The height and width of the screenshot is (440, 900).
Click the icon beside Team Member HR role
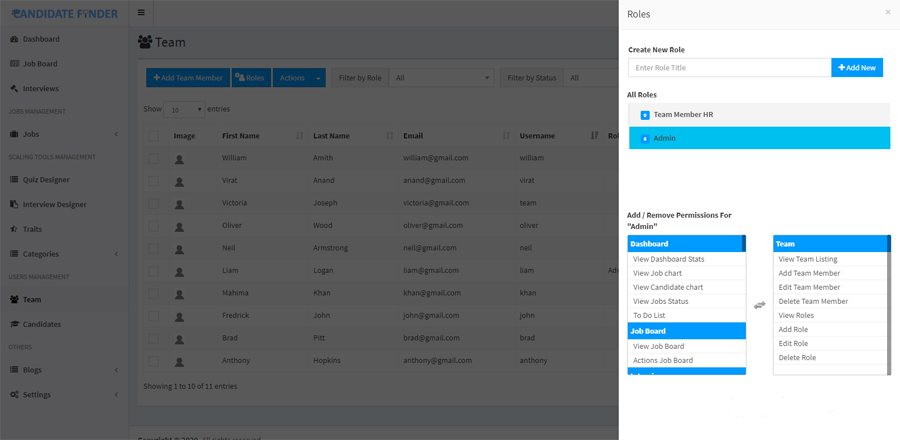pos(645,115)
